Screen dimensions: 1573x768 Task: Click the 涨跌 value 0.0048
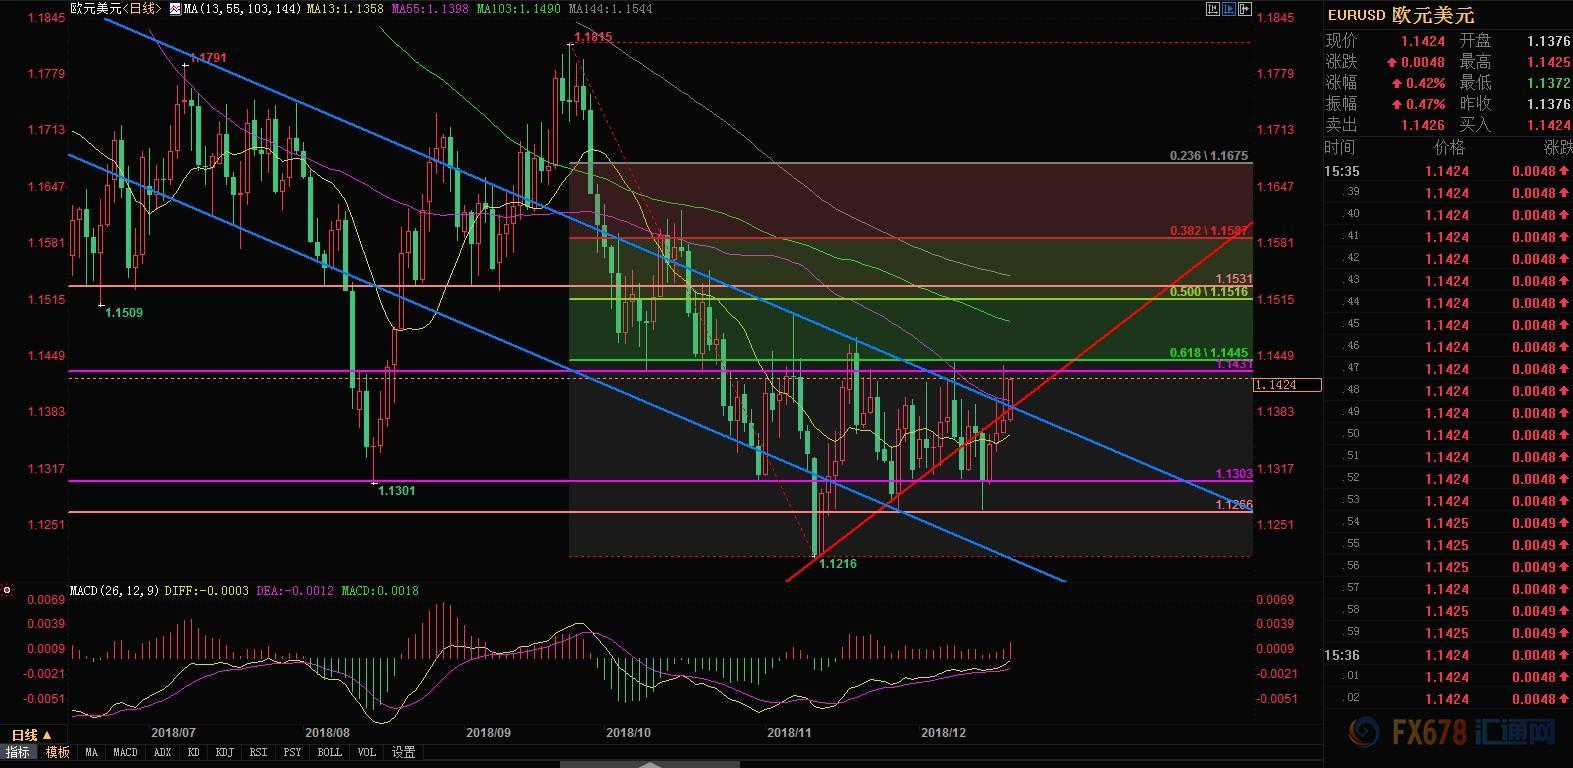(1422, 62)
